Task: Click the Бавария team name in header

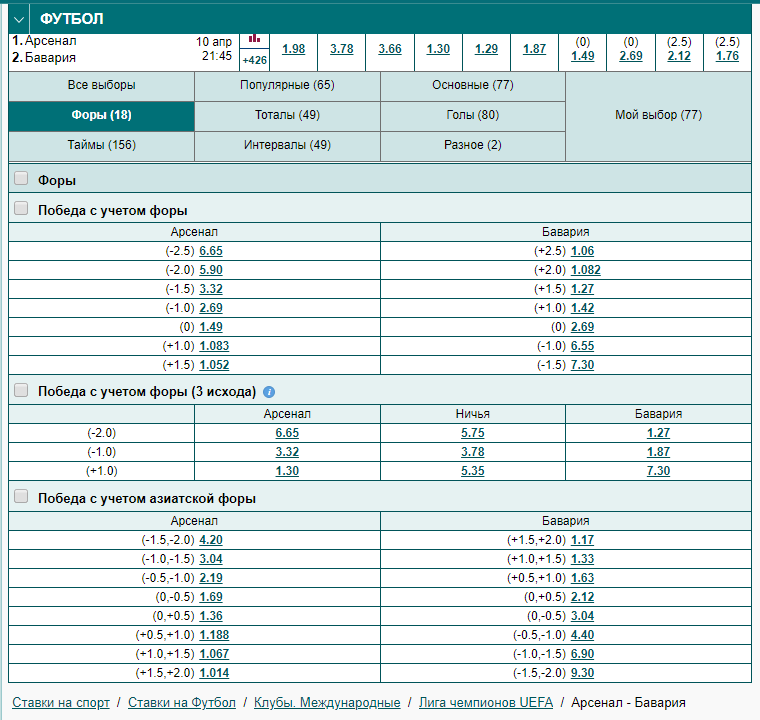Action: coord(50,58)
